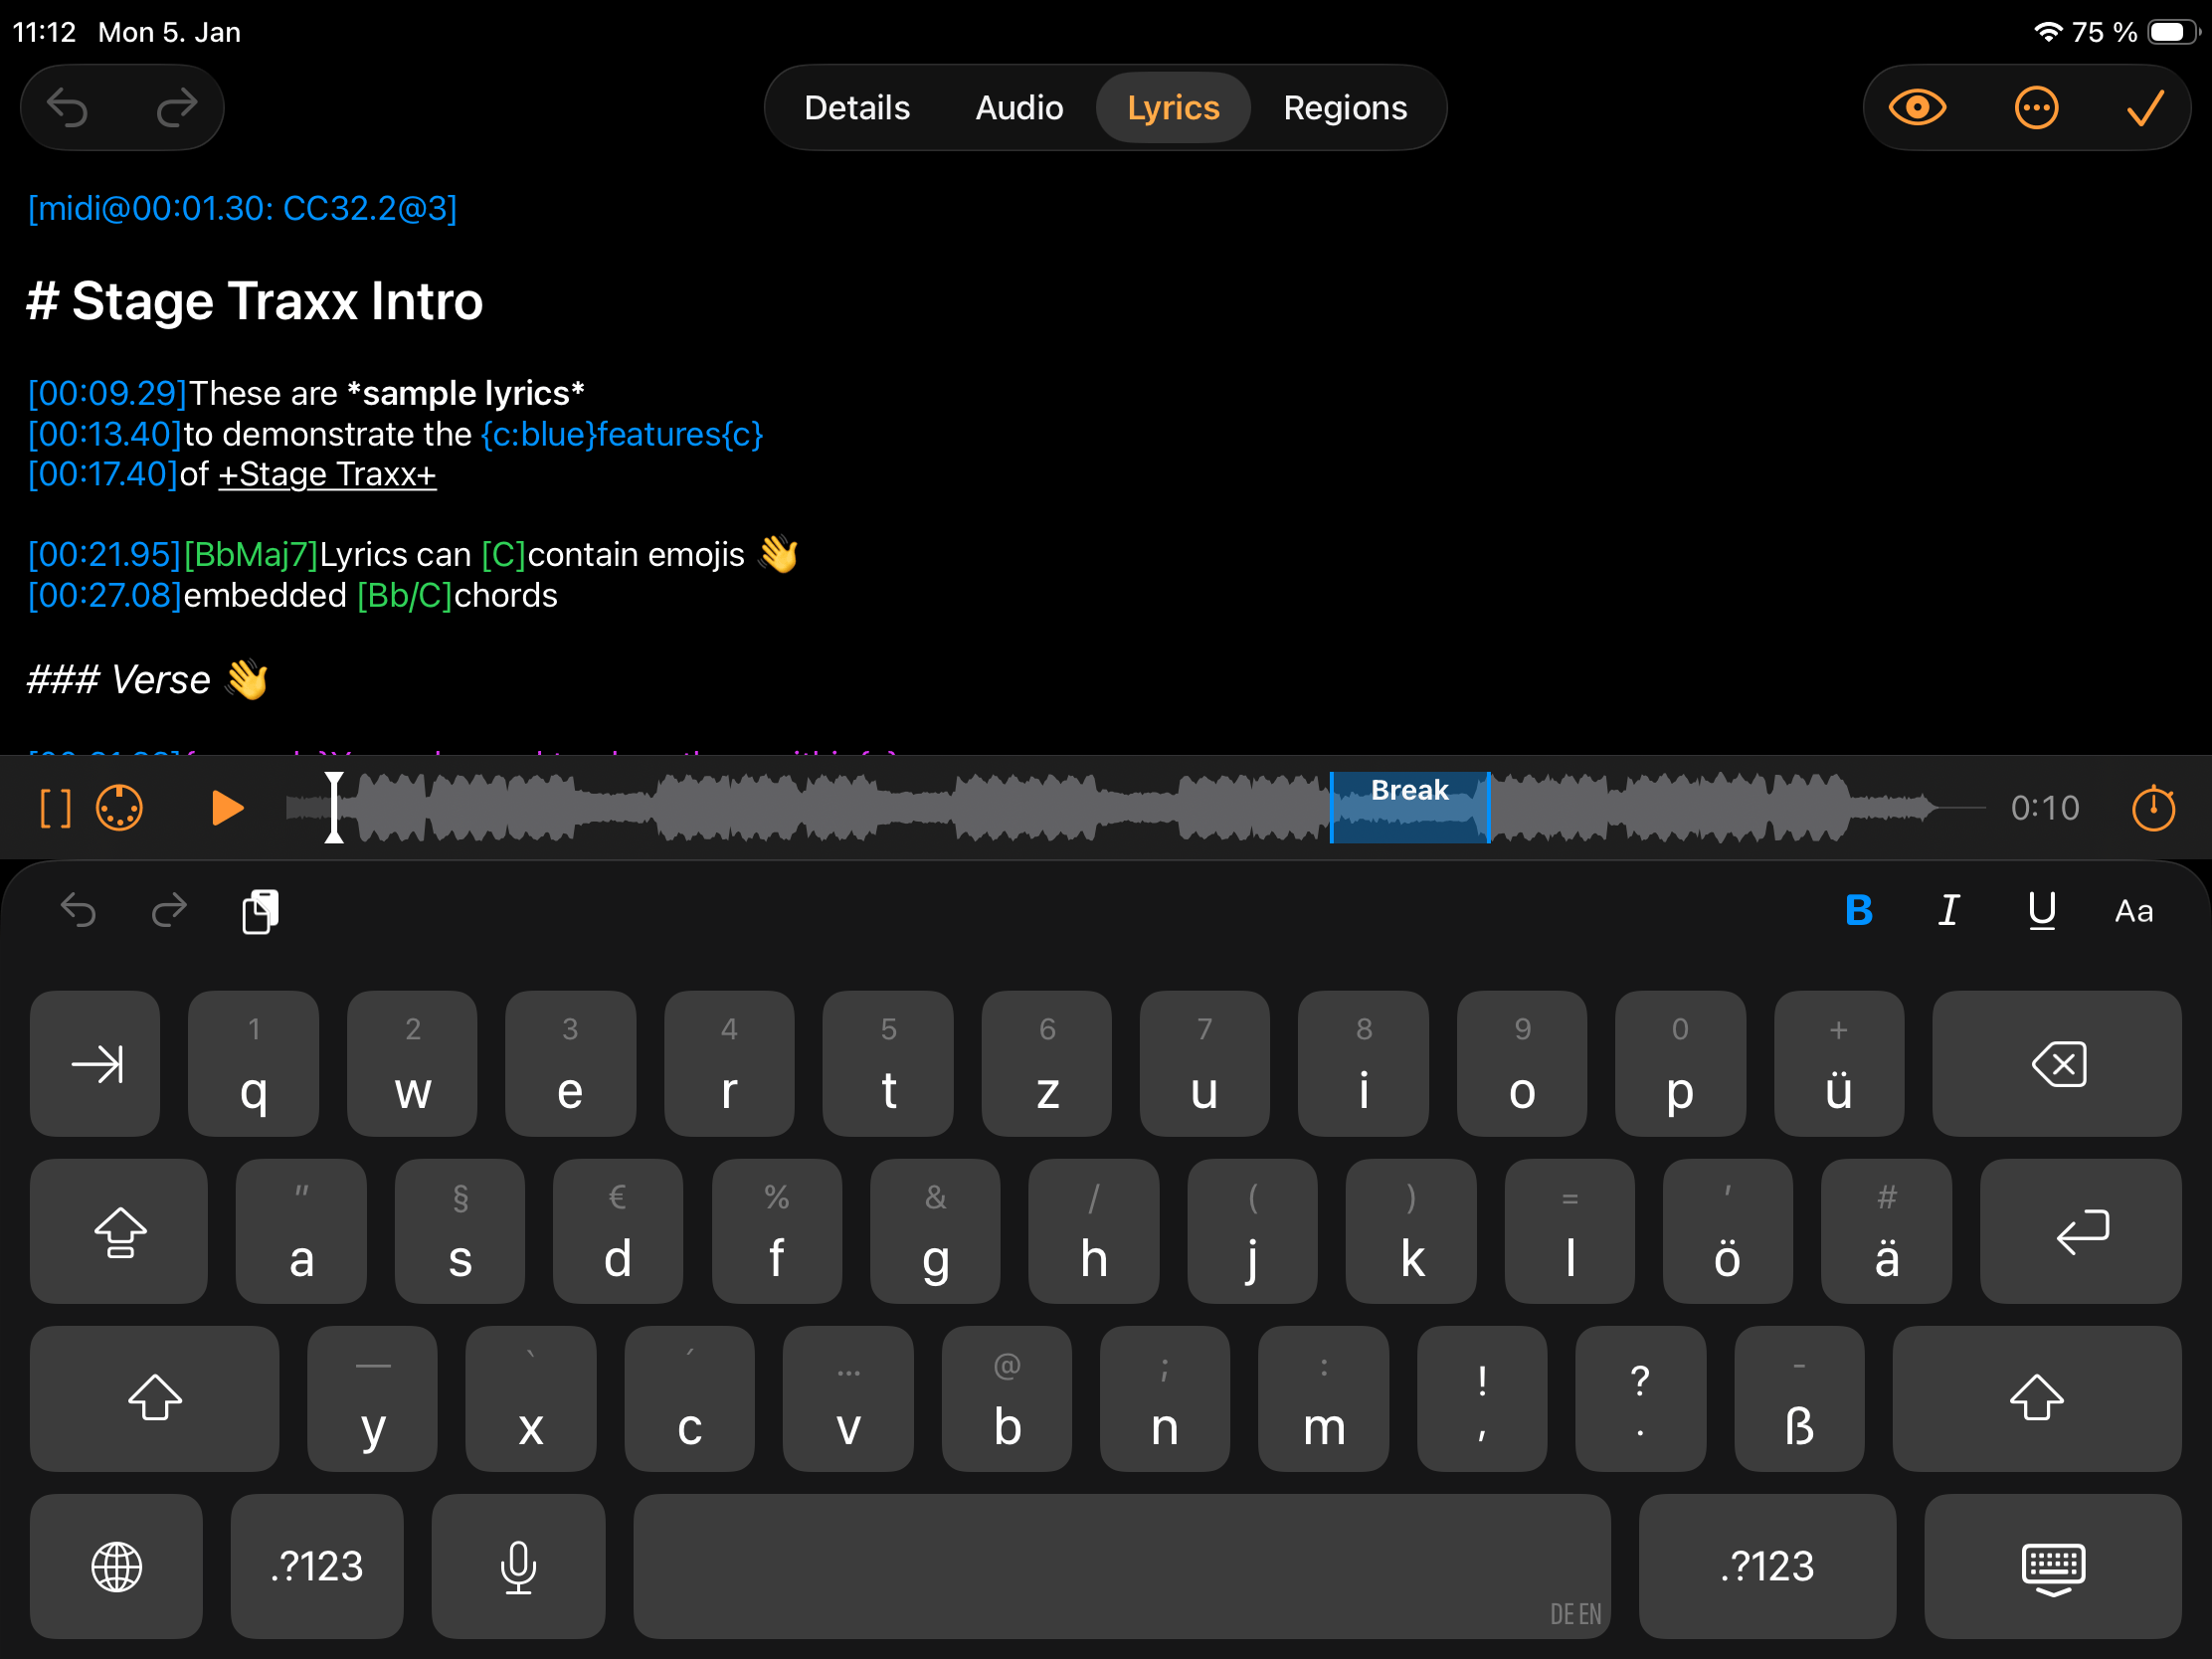
Task: Open the Regions tab
Action: click(x=1345, y=107)
